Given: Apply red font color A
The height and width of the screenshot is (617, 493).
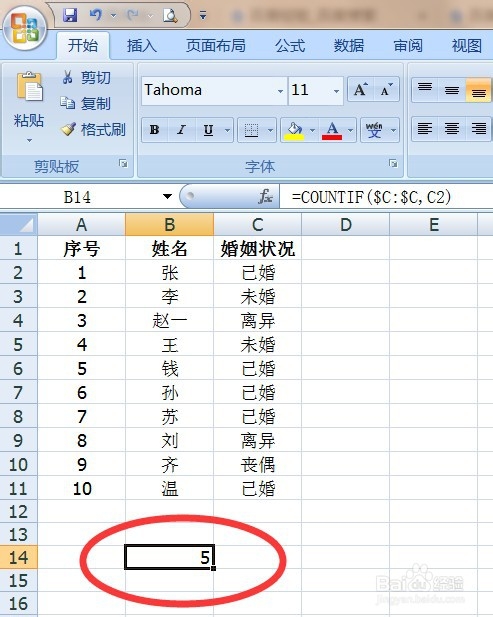Looking at the screenshot, I should coord(332,130).
